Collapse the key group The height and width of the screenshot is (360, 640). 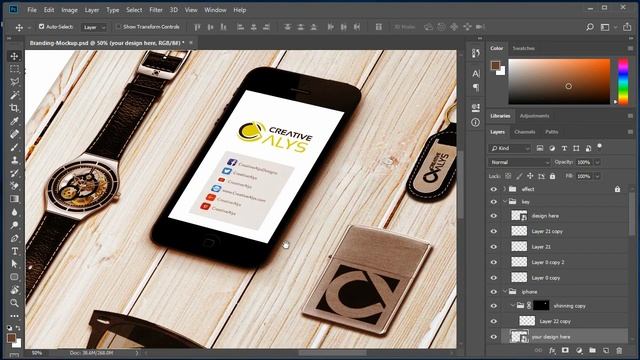(504, 202)
